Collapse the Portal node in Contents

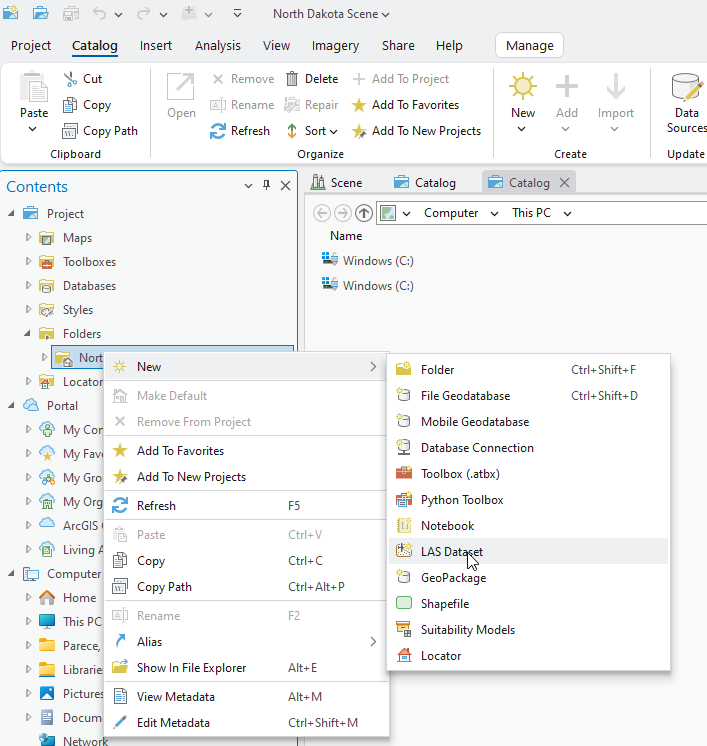point(11,405)
